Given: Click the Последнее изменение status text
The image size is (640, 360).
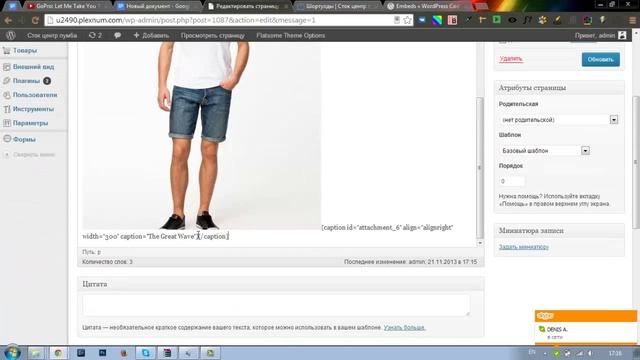Looking at the screenshot, I should (x=410, y=262).
